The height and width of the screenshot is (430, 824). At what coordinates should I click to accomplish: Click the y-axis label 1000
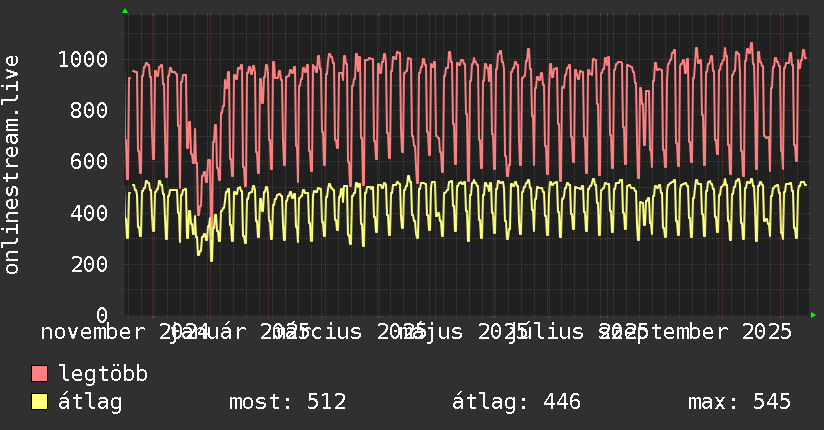[x=83, y=59]
